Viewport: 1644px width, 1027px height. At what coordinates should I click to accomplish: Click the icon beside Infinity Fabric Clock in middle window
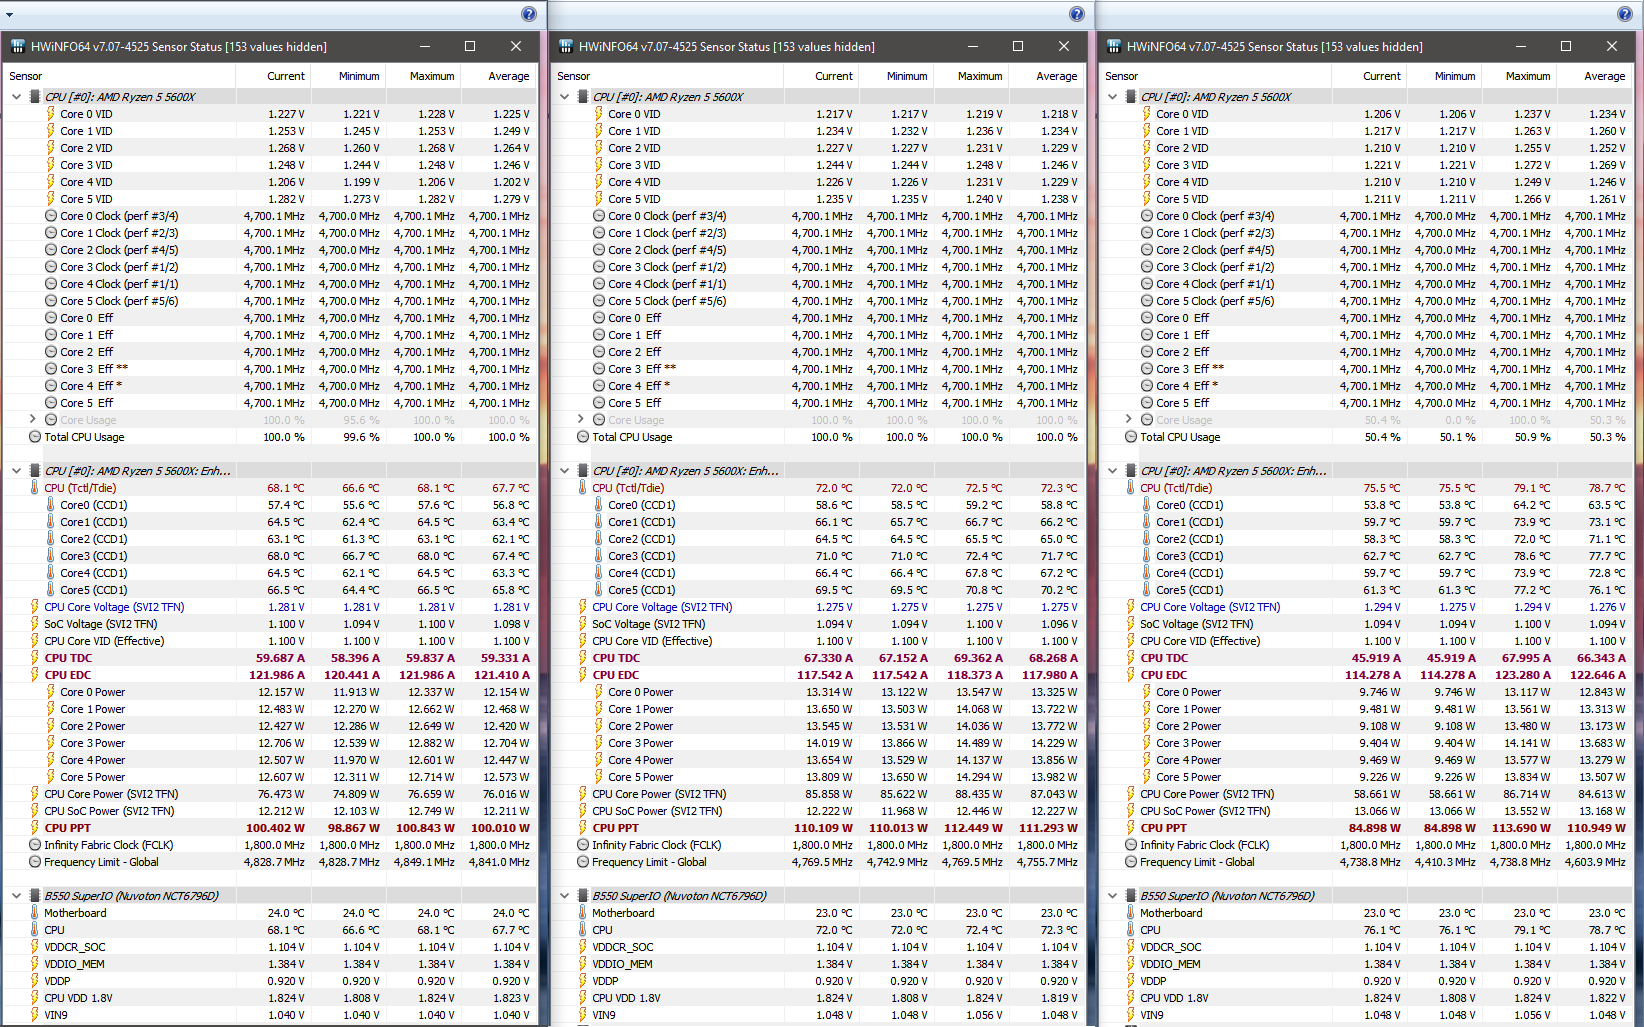[x=583, y=845]
